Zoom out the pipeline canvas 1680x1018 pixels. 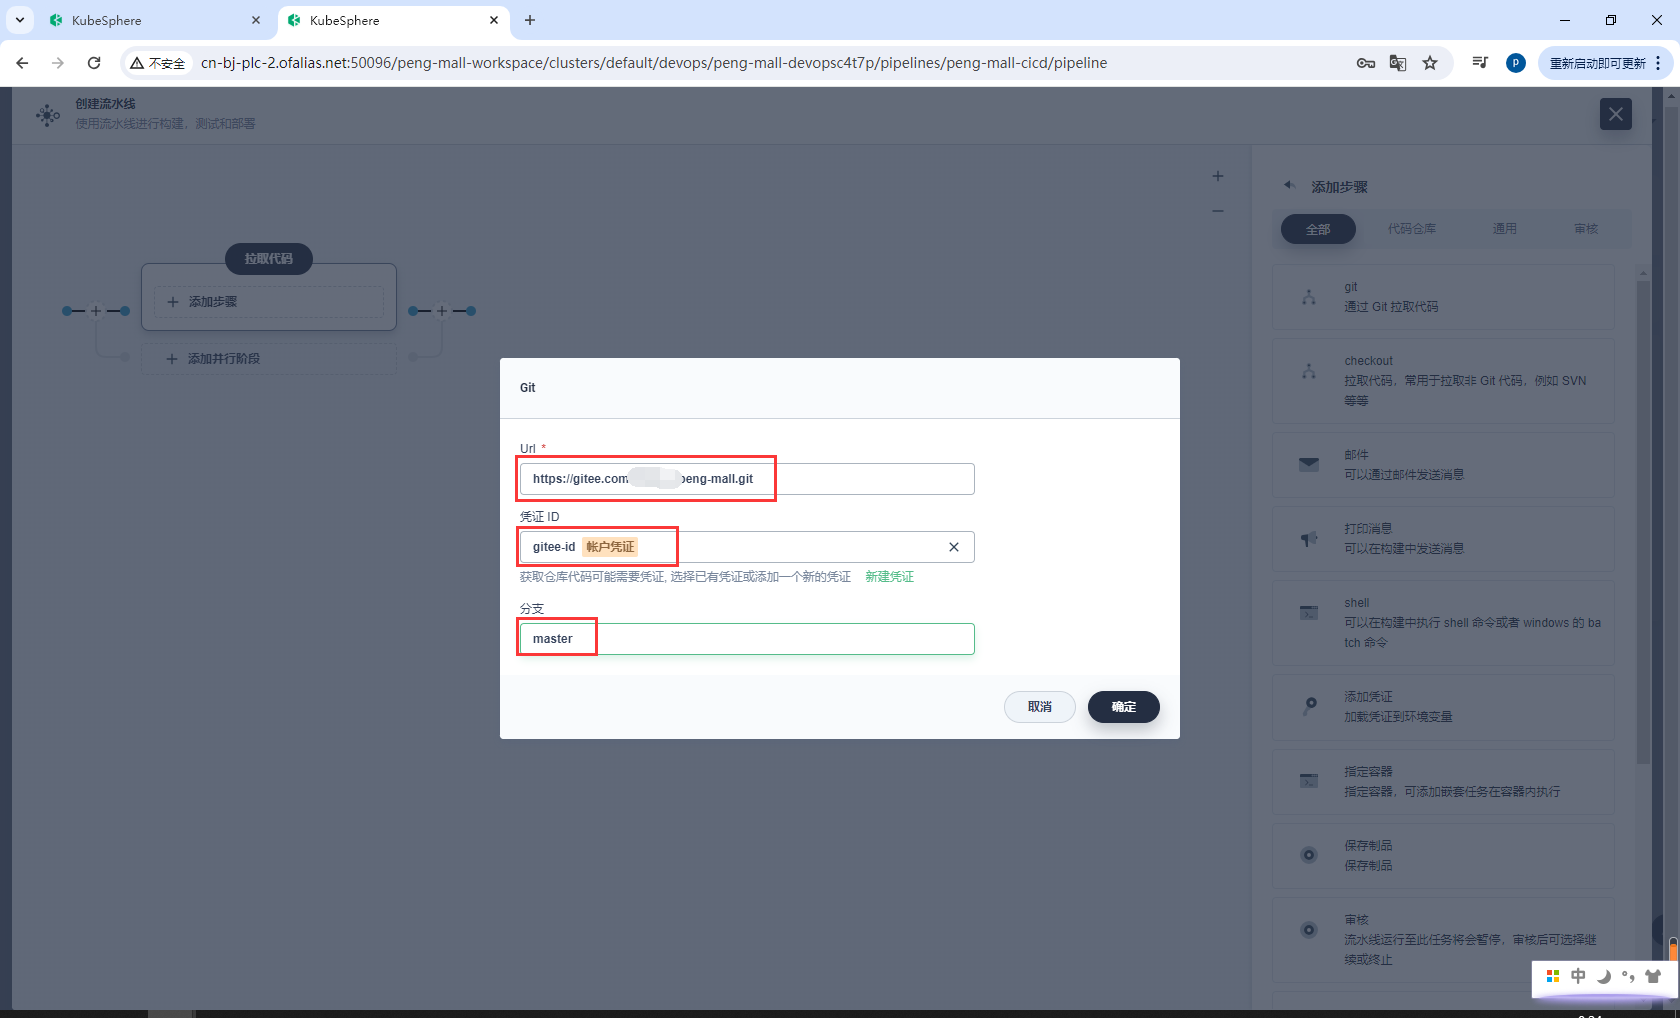pos(1218,211)
